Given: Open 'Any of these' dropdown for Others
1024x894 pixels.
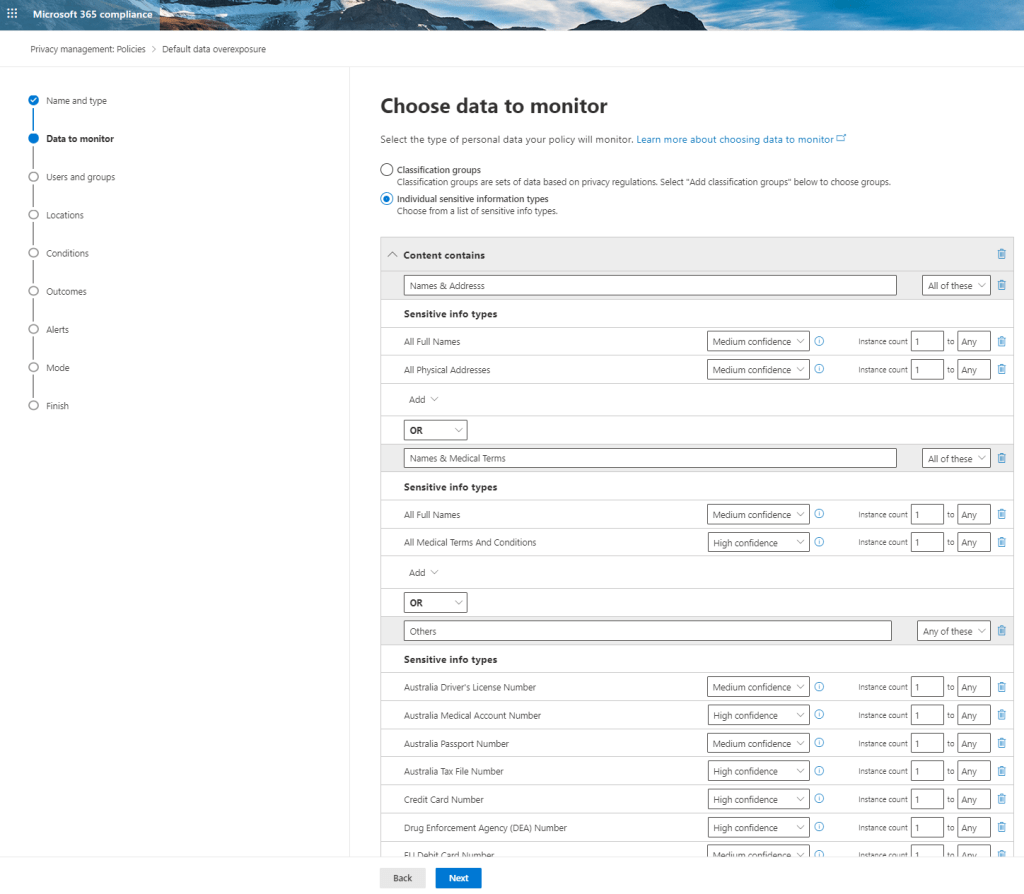Looking at the screenshot, I should (954, 631).
